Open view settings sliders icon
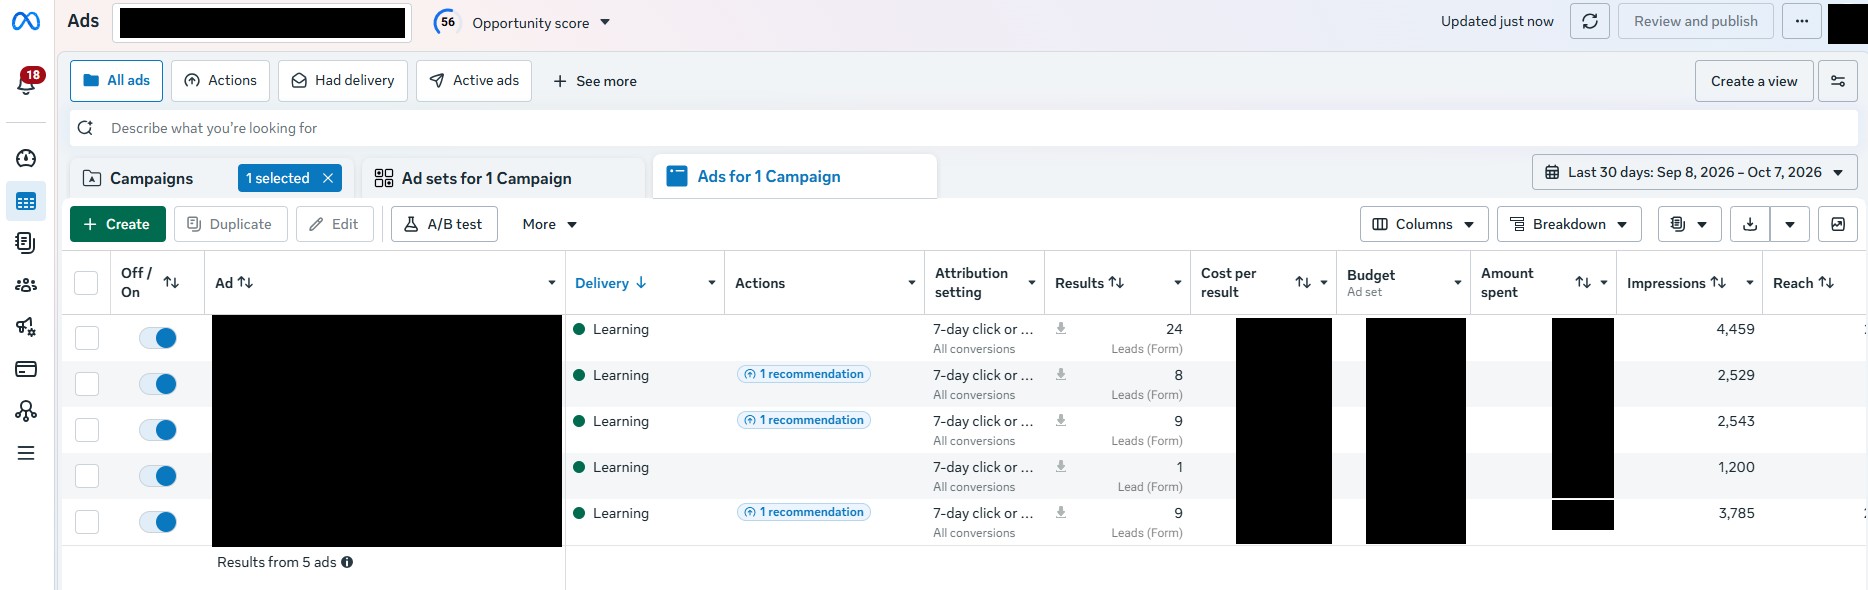The image size is (1868, 590). click(1838, 81)
